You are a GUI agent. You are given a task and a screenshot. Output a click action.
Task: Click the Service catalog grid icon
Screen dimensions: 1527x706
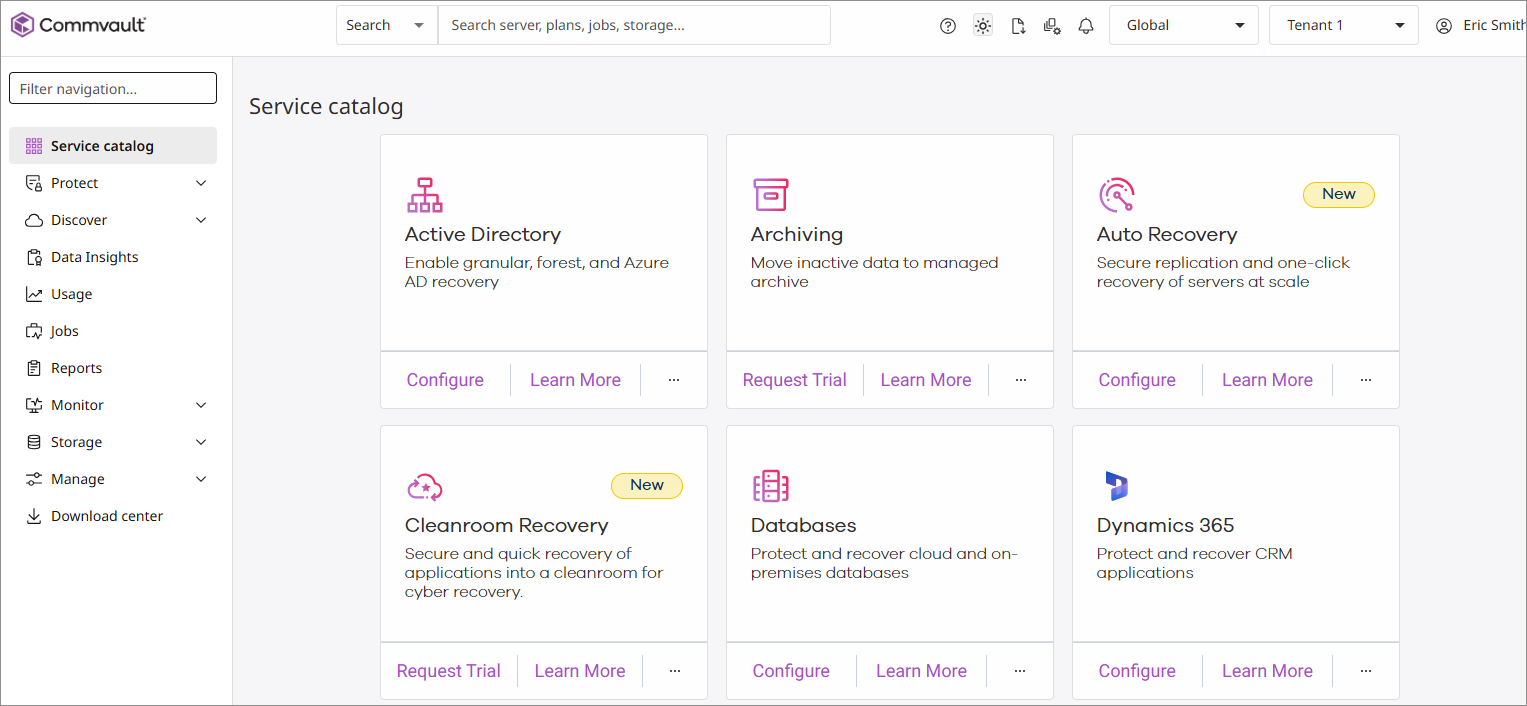pyautogui.click(x=34, y=146)
